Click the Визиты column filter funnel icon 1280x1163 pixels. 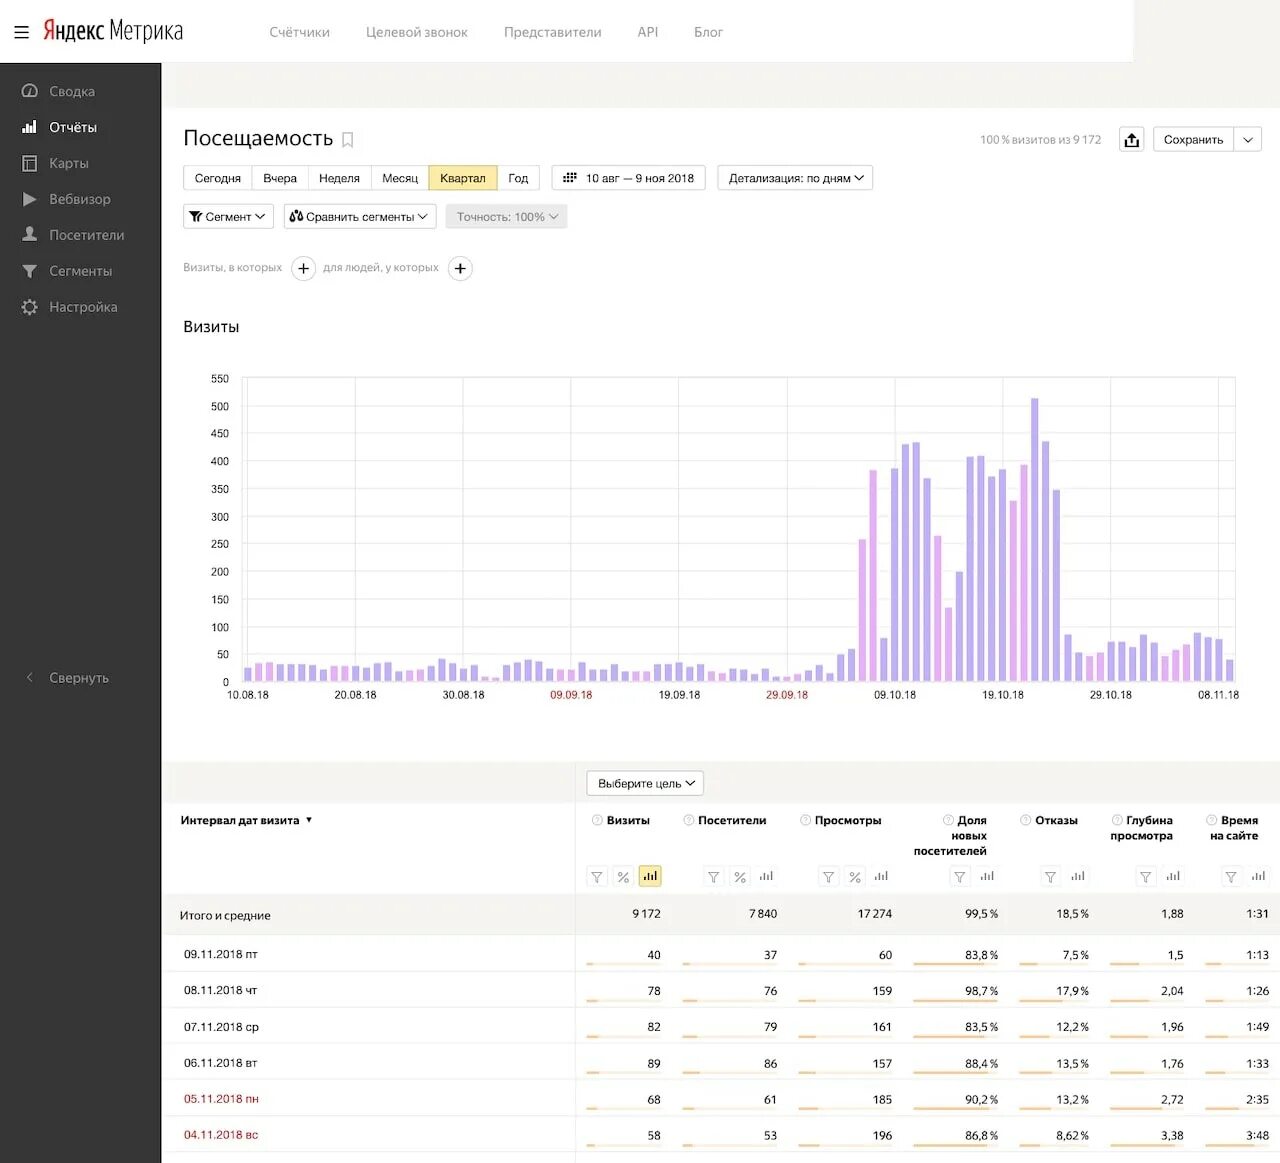pos(597,877)
